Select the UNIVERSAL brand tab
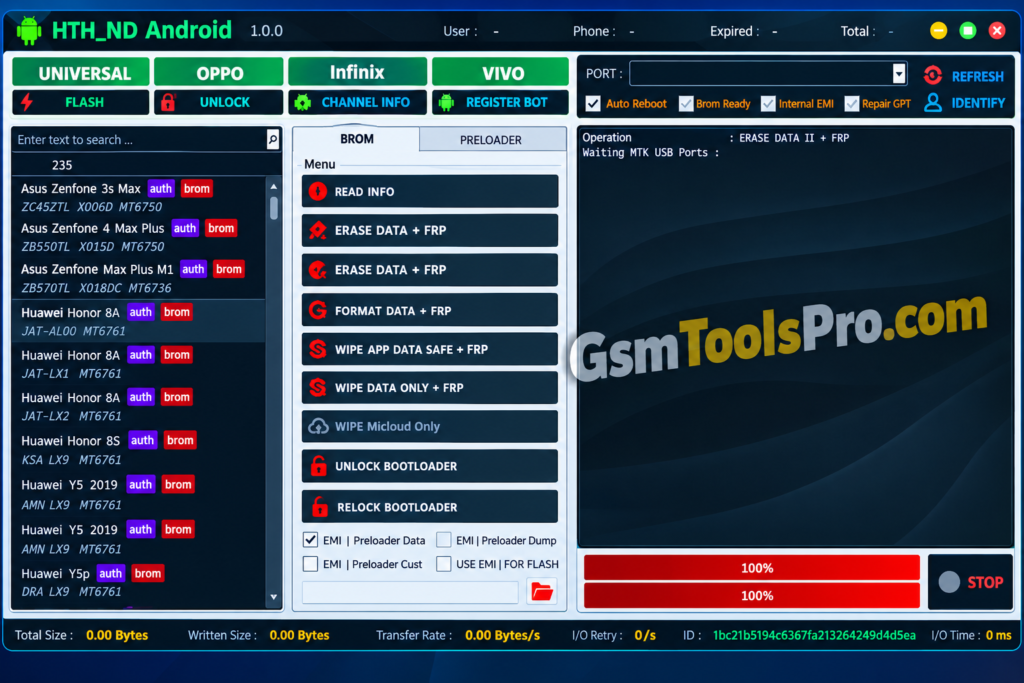This screenshot has height=683, width=1024. [81, 72]
